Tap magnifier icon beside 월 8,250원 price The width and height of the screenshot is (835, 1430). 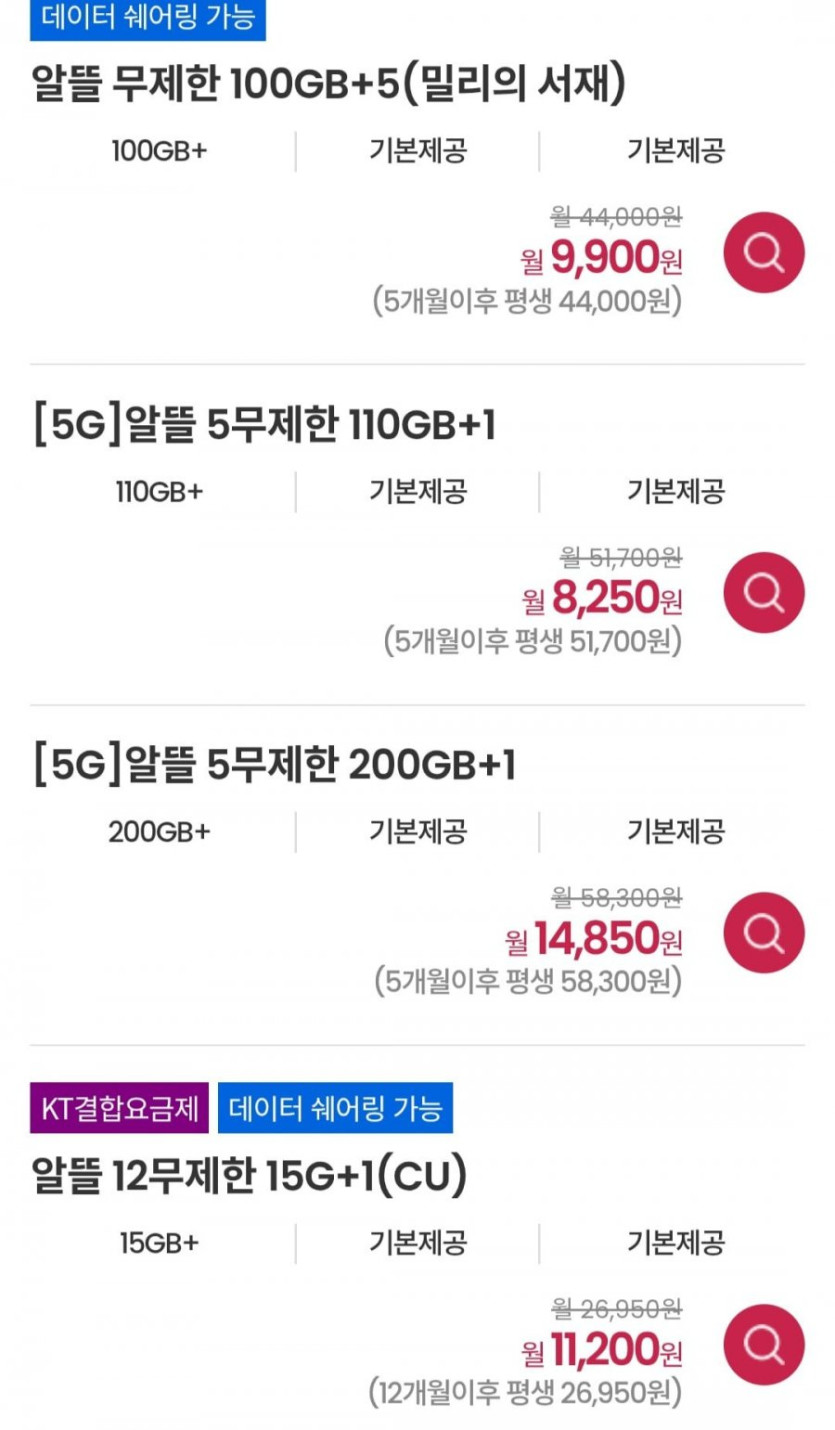(764, 592)
